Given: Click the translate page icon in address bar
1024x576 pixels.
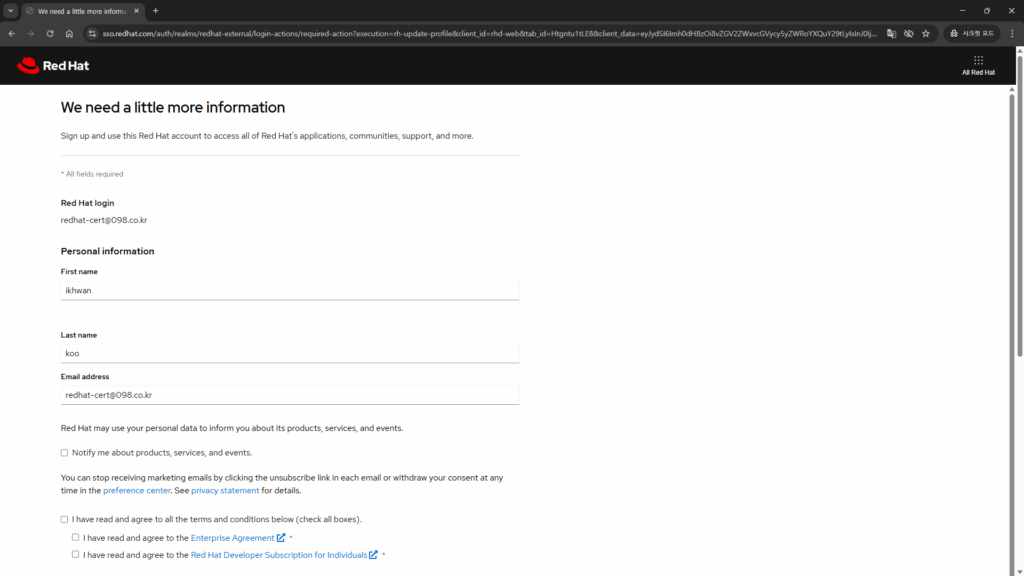Looking at the screenshot, I should point(891,33).
